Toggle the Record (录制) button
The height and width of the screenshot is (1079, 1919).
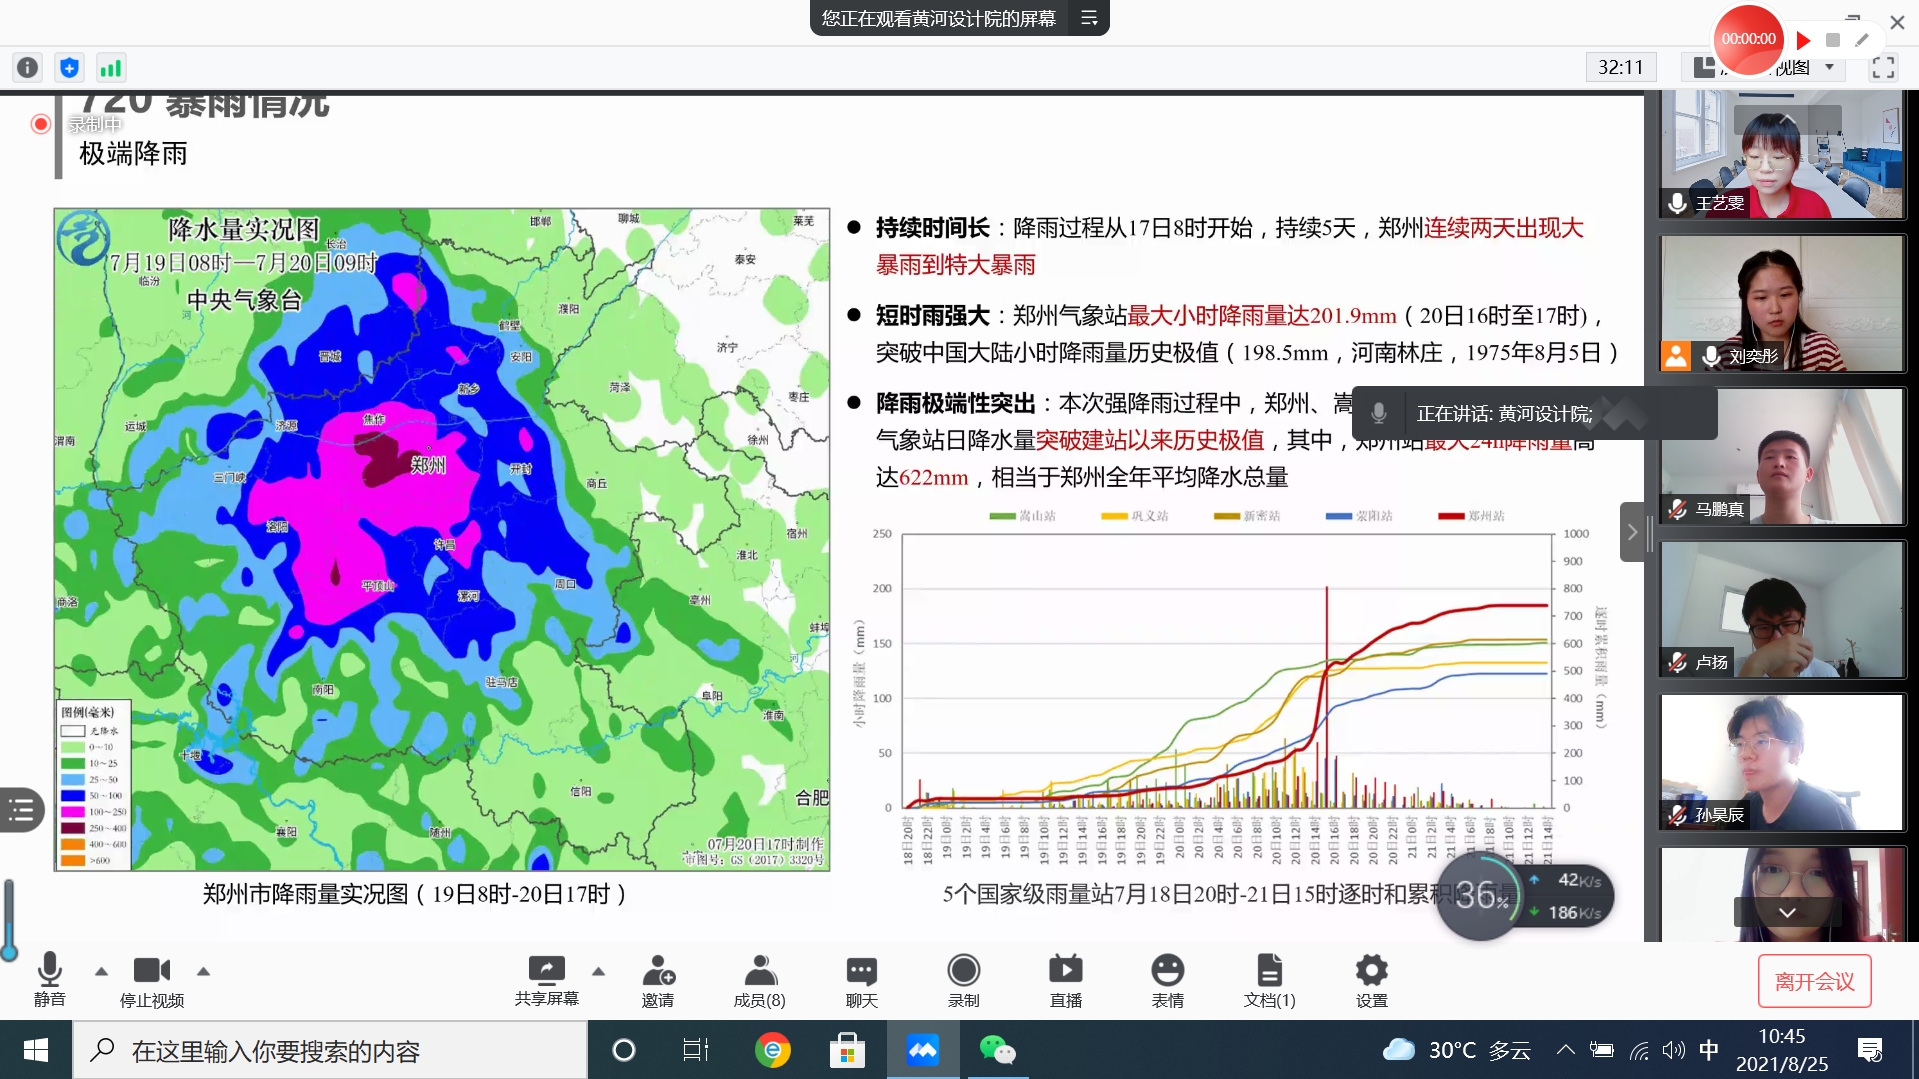point(963,980)
